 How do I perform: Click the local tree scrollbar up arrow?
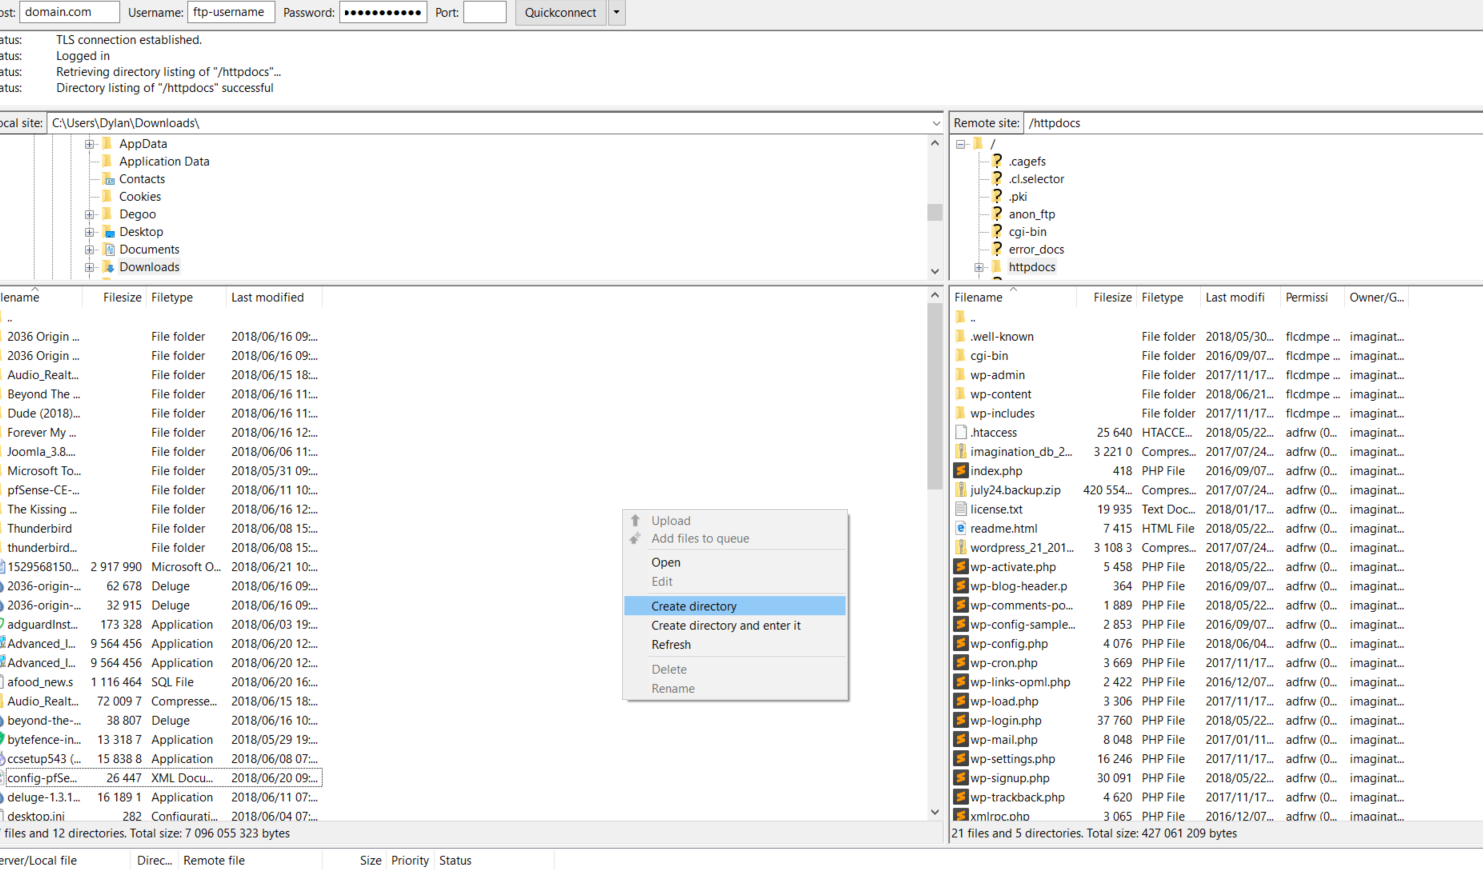[935, 143]
